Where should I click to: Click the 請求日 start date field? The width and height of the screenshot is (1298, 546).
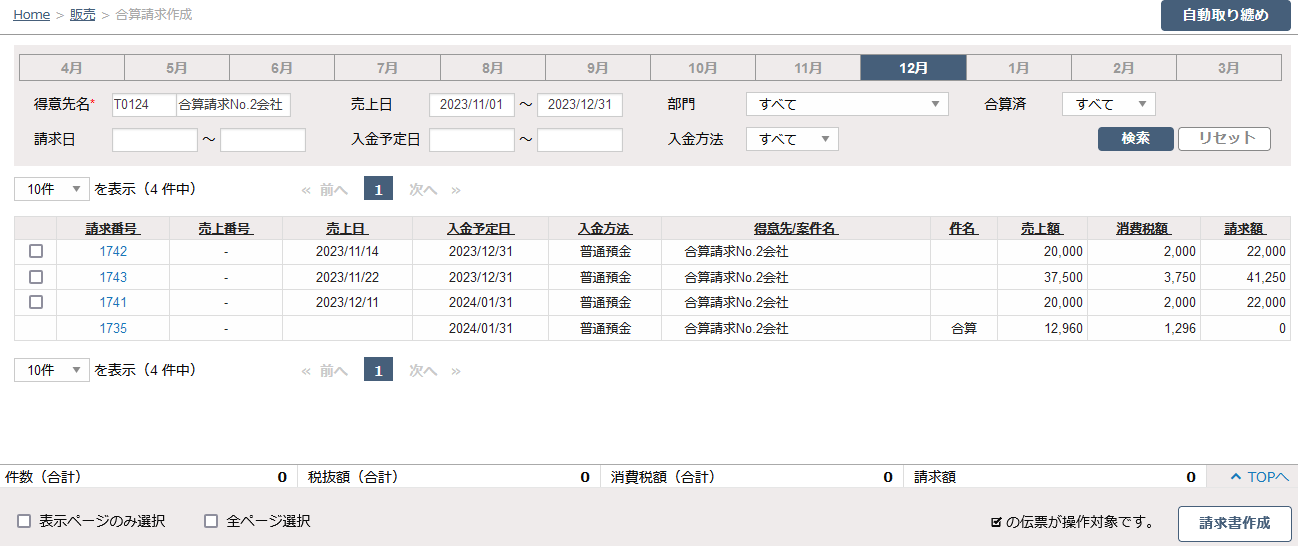[x=155, y=140]
